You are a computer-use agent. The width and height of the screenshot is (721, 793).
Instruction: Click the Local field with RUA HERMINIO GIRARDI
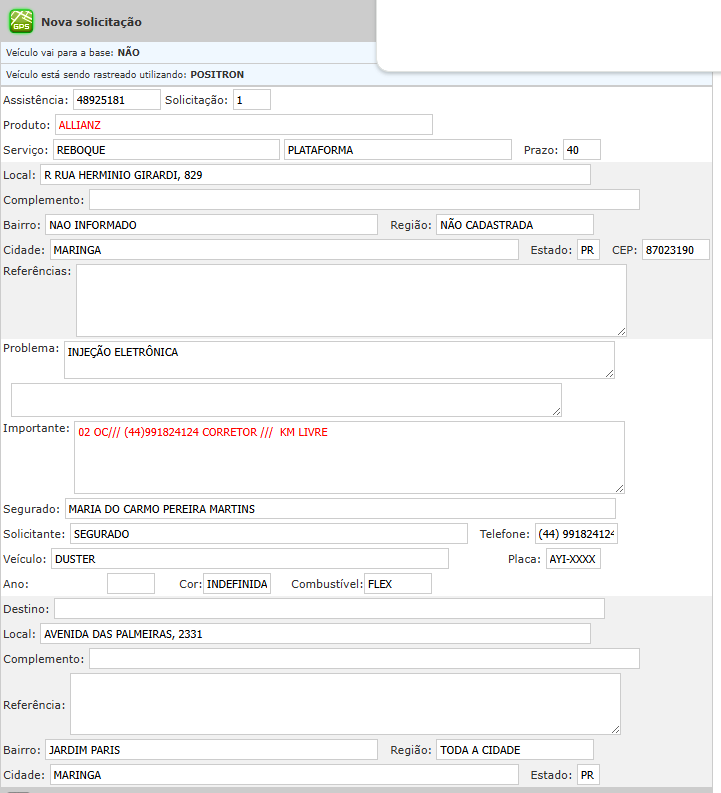coord(314,175)
